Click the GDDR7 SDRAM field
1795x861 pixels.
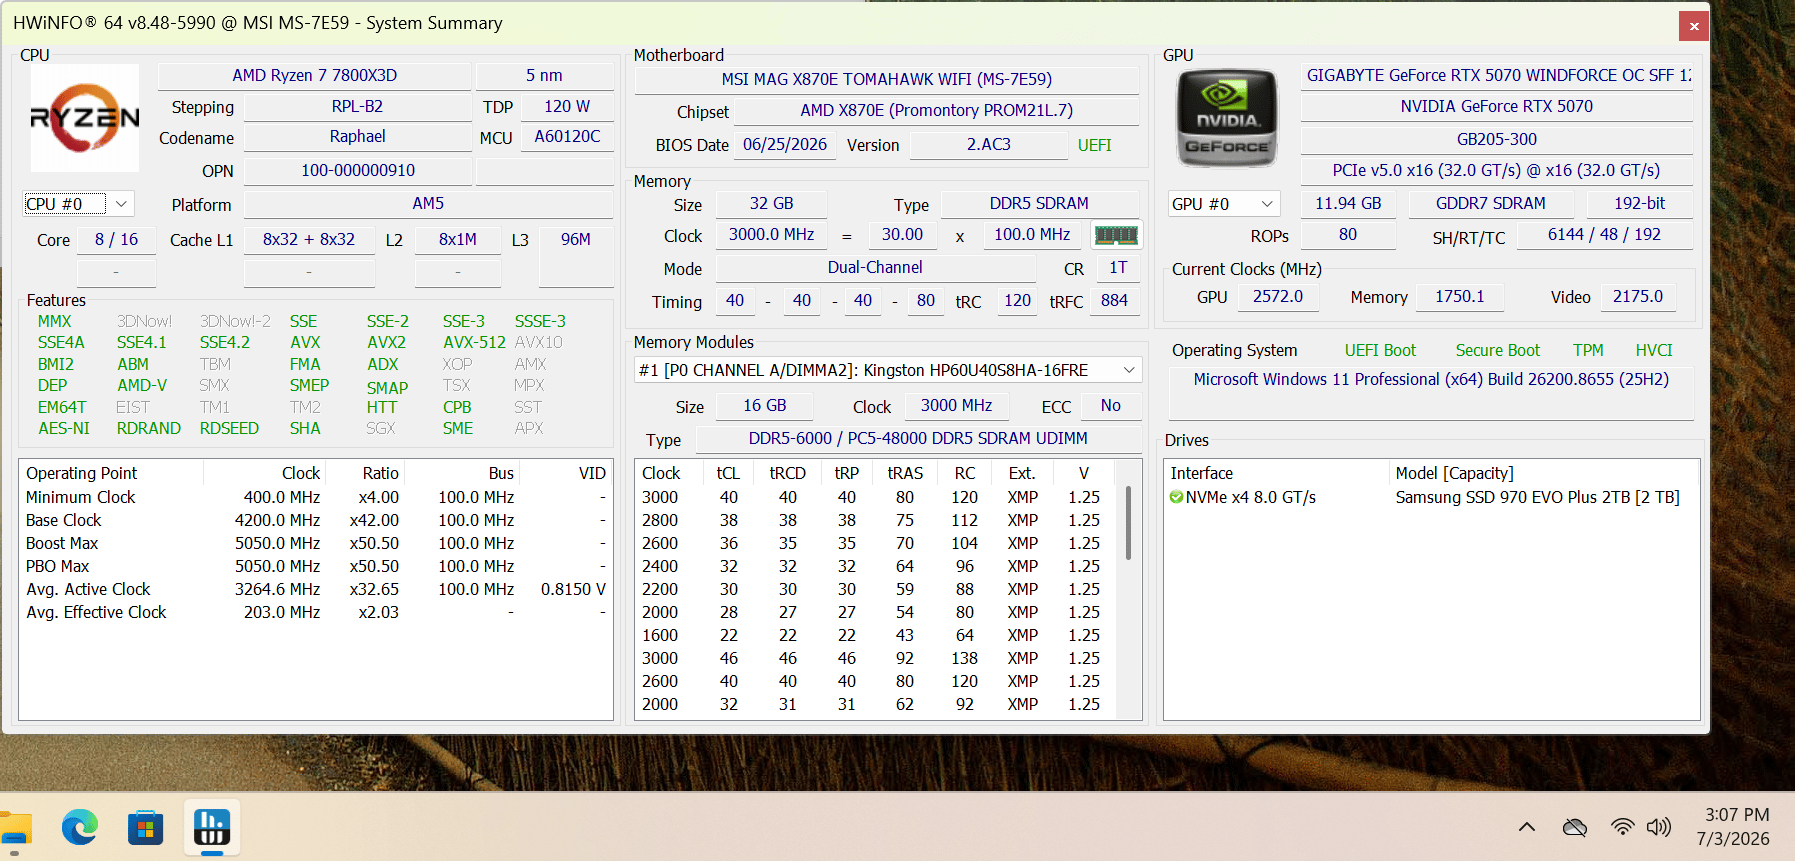tap(1490, 204)
